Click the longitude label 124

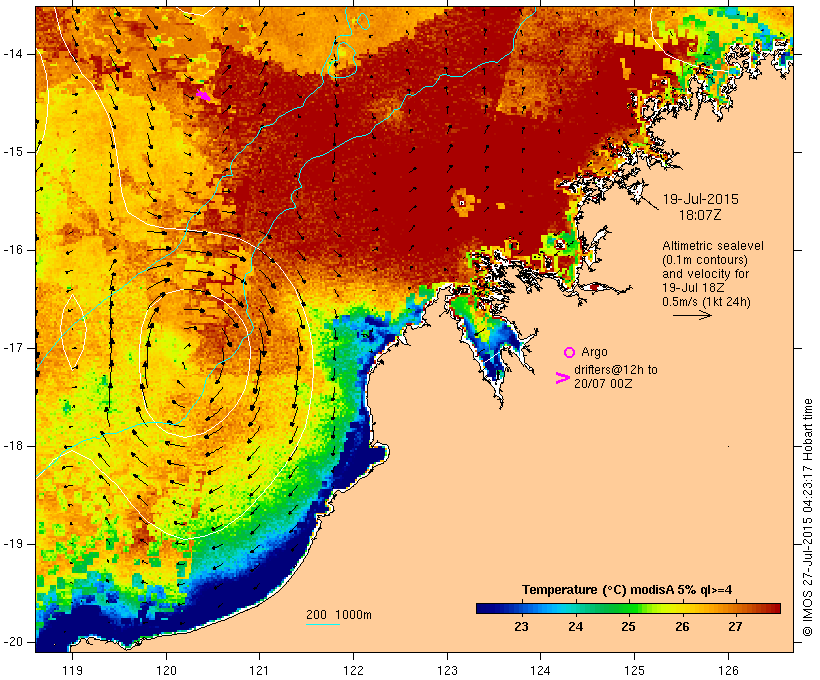(541, 671)
